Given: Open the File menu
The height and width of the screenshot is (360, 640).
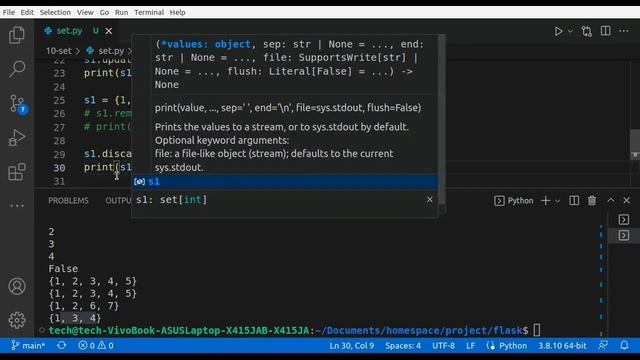Looking at the screenshot, I should click(x=9, y=12).
